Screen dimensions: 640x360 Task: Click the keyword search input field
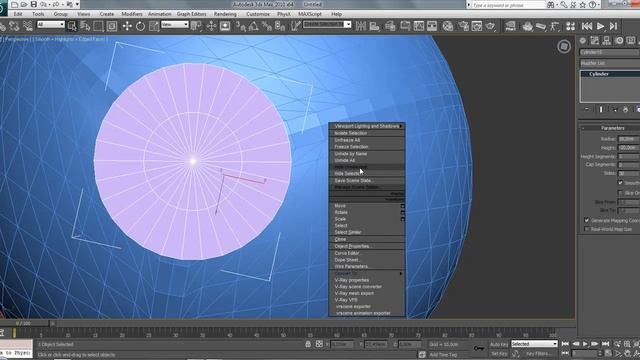(x=508, y=5)
